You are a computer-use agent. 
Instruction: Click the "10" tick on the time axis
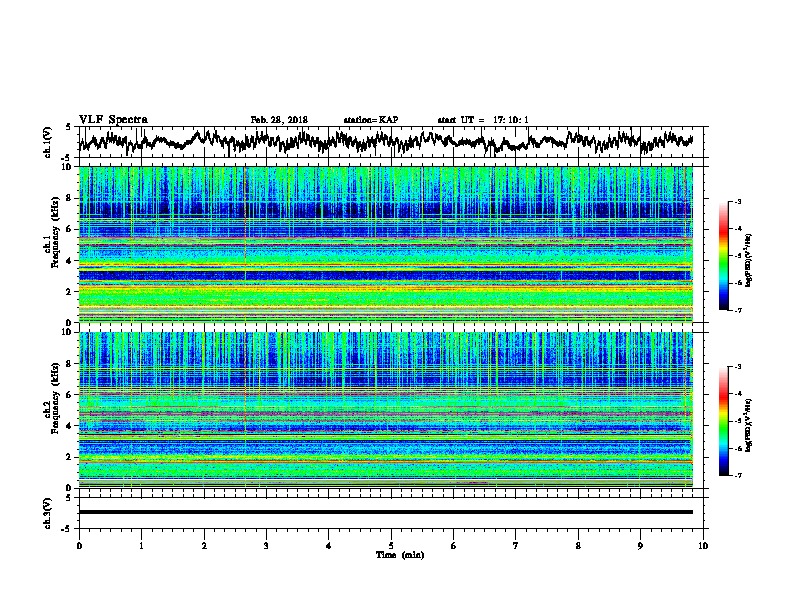point(703,545)
